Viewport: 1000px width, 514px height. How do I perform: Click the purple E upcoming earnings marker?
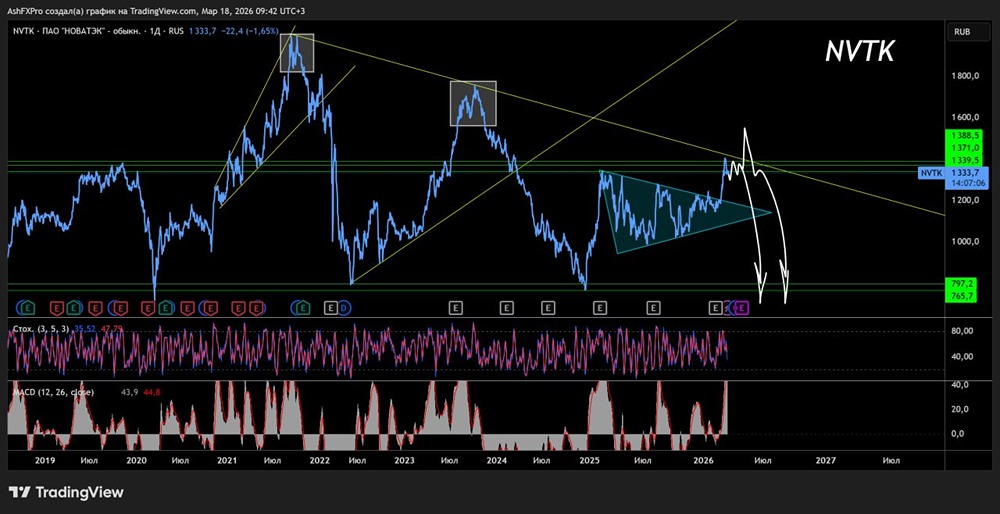[742, 308]
